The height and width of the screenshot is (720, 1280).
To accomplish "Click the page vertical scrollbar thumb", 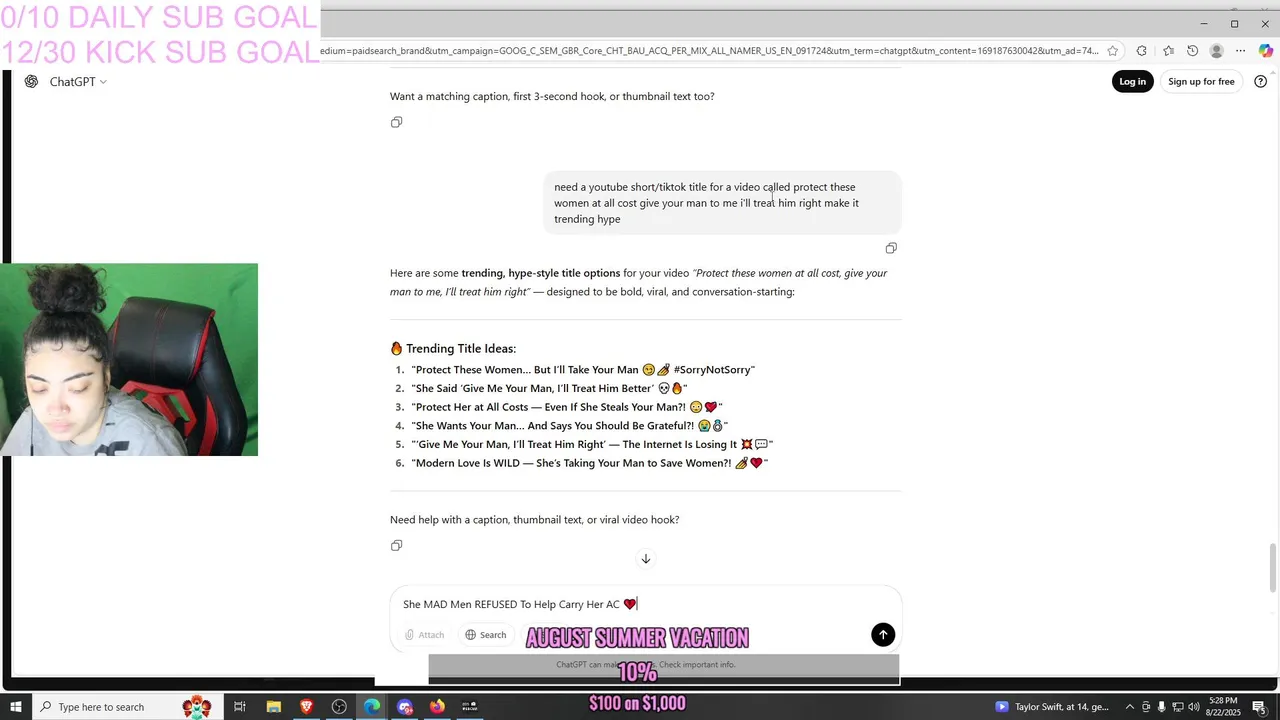I will [1273, 567].
